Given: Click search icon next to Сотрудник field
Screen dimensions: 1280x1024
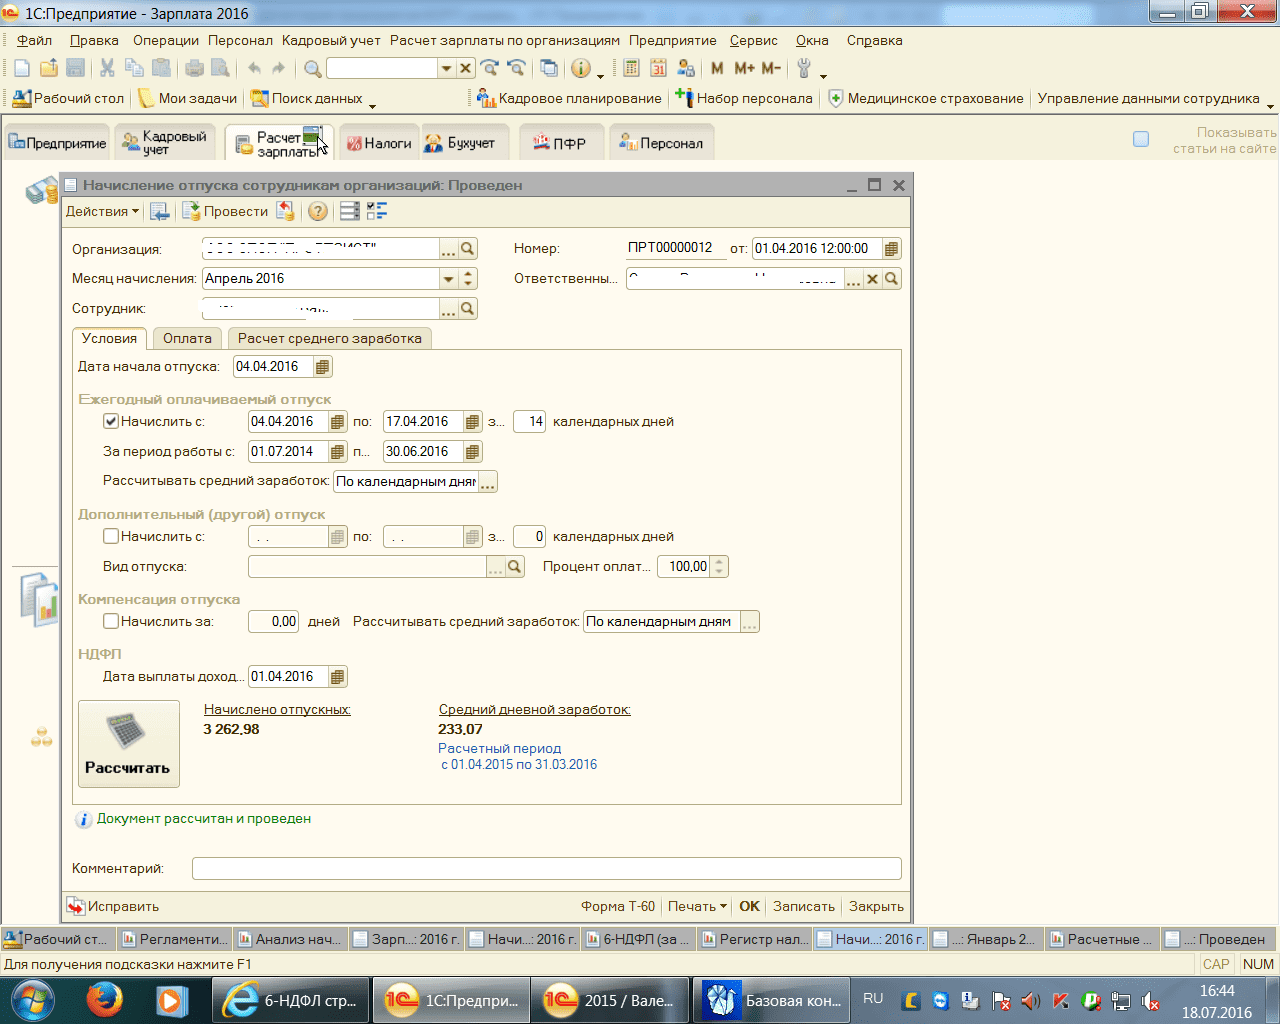Looking at the screenshot, I should pyautogui.click(x=467, y=309).
